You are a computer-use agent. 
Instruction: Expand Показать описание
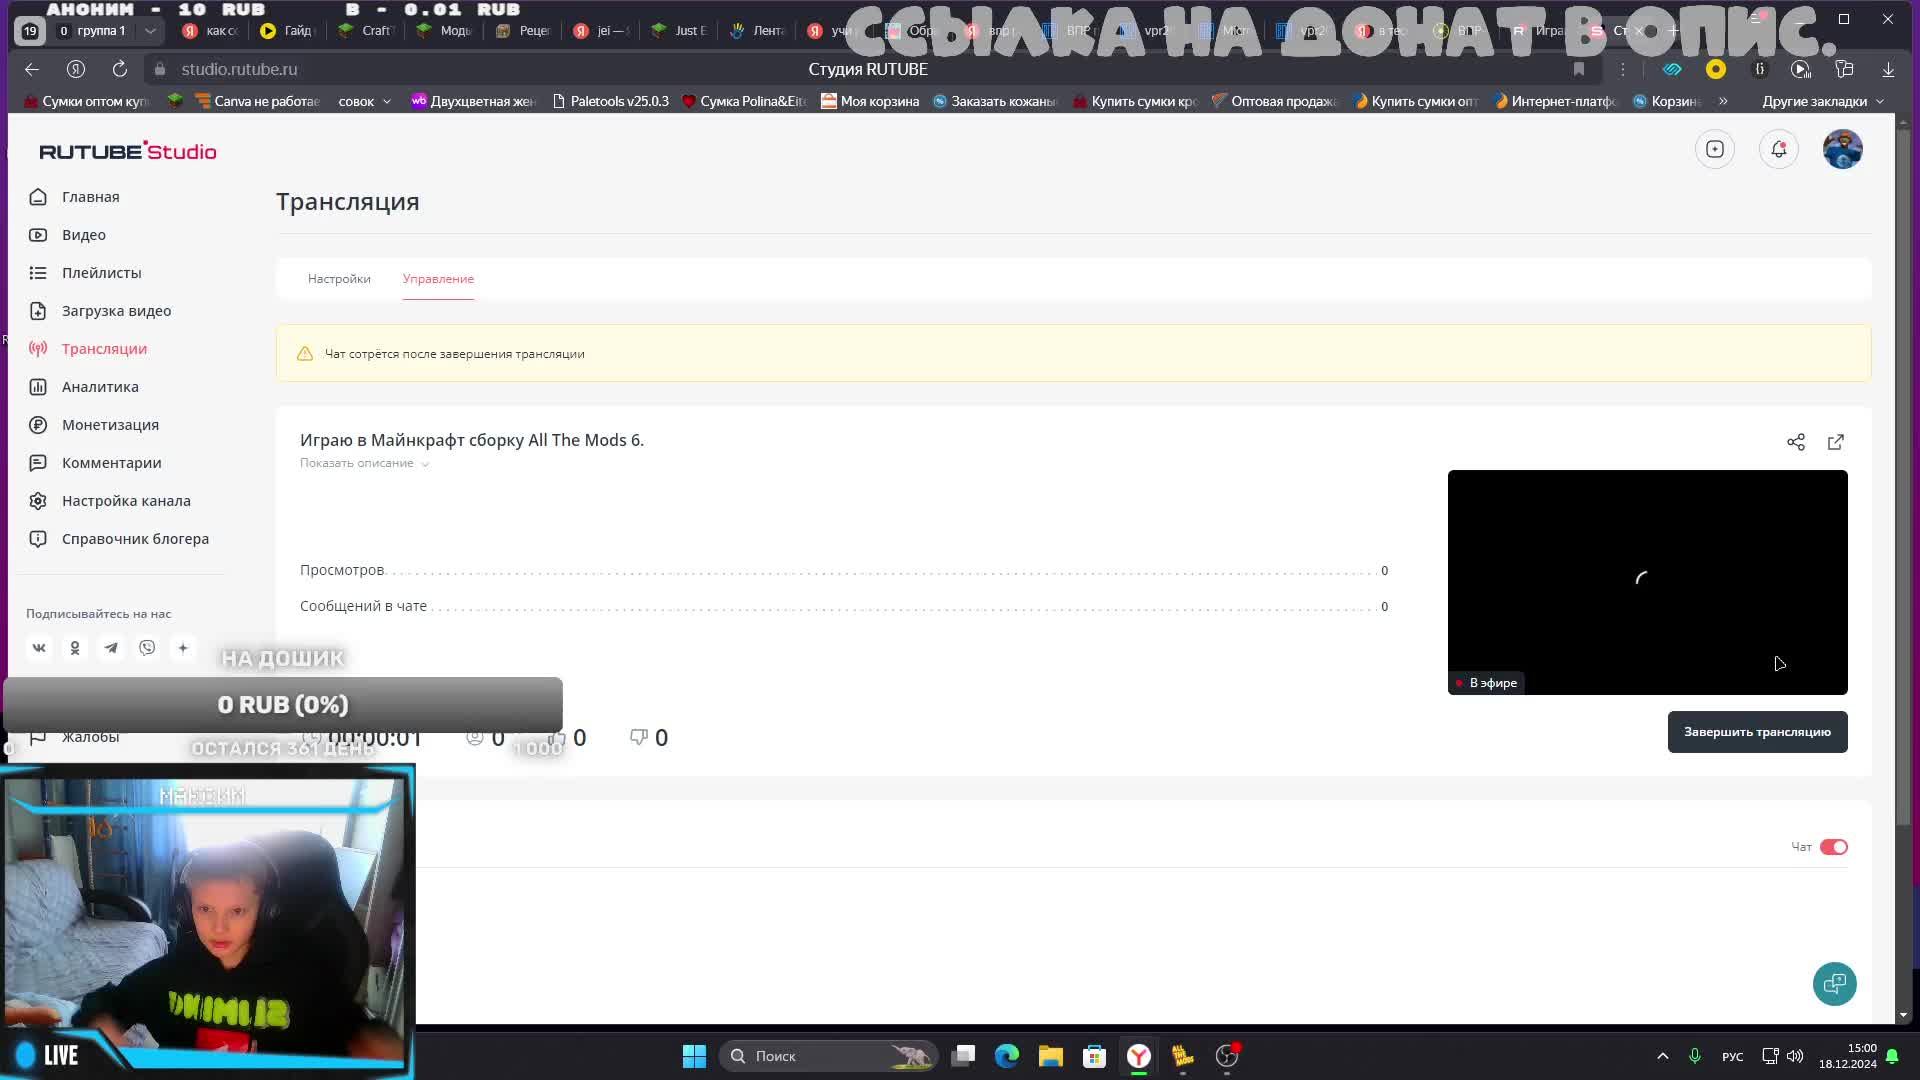pos(364,463)
